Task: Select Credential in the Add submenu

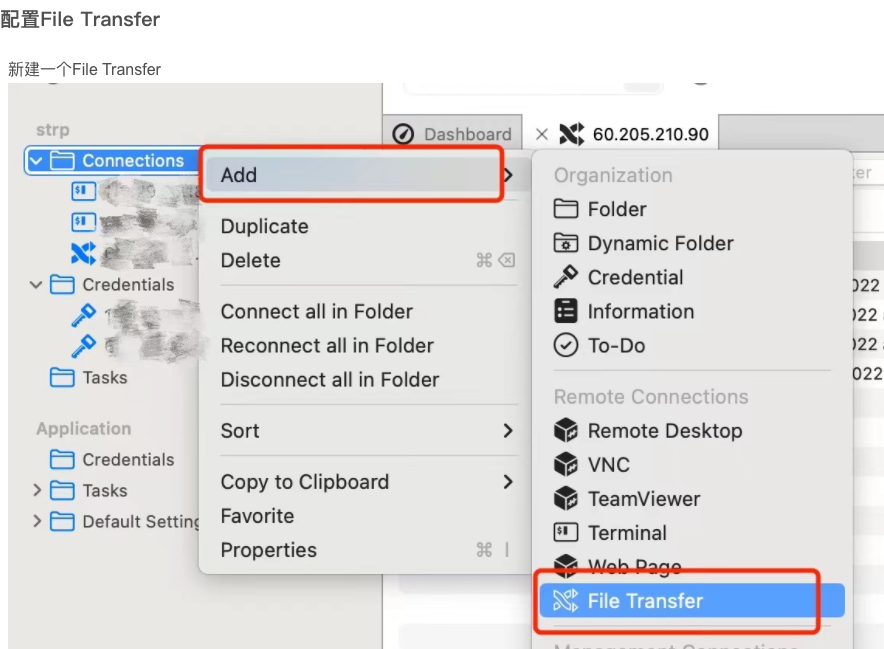Action: [x=692, y=277]
